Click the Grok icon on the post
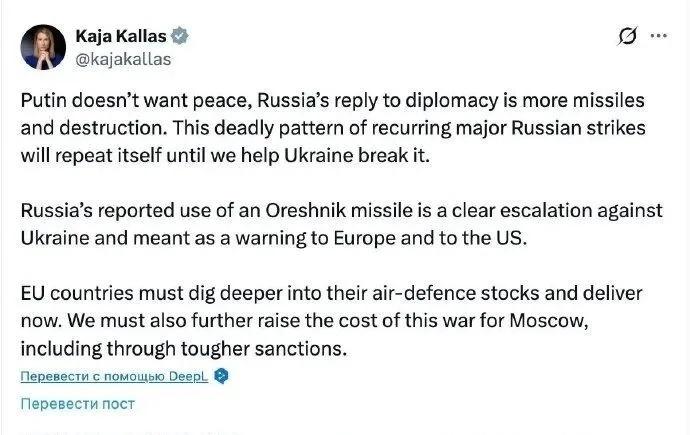 (628, 37)
